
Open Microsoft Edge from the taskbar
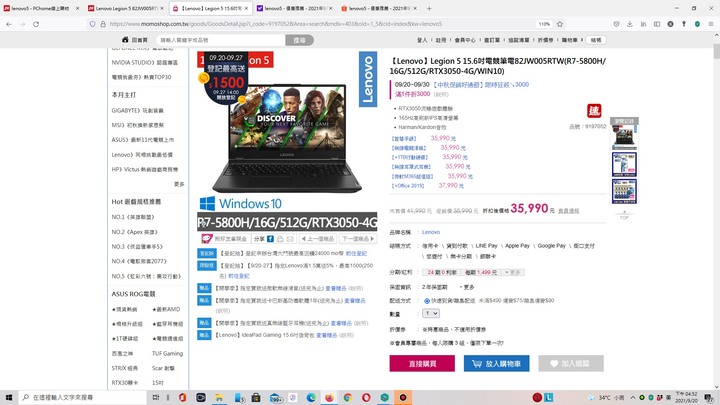[311, 397]
